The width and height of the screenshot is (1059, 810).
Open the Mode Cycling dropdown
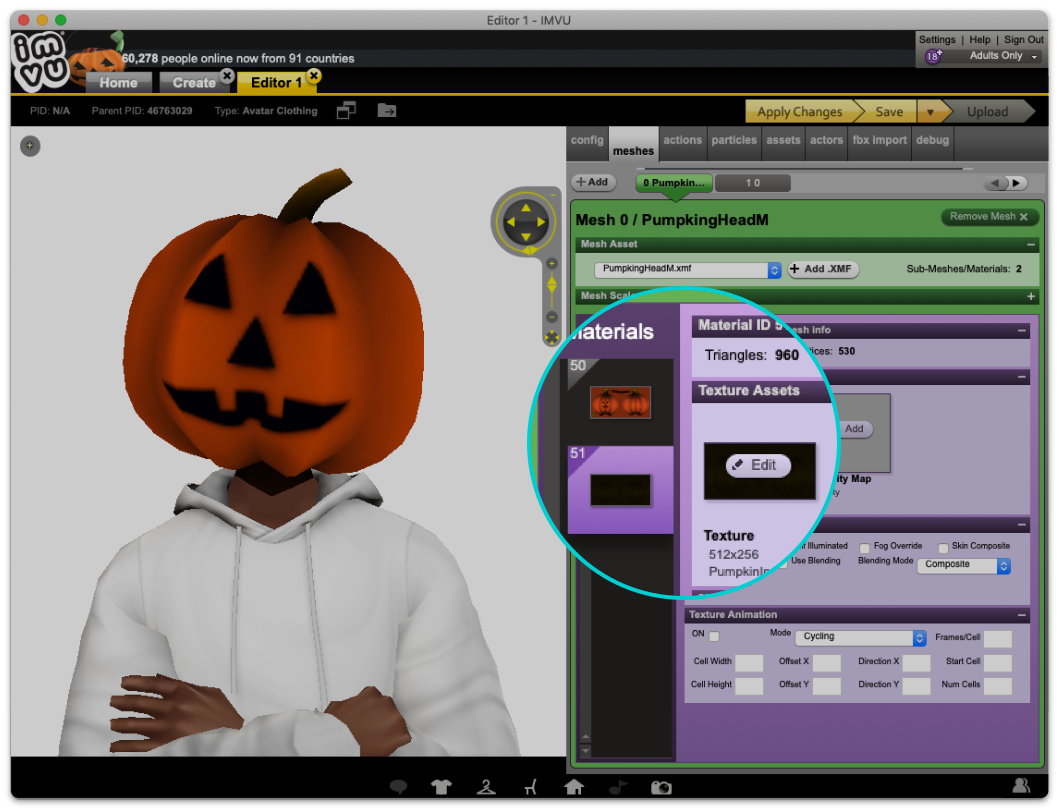click(x=860, y=637)
